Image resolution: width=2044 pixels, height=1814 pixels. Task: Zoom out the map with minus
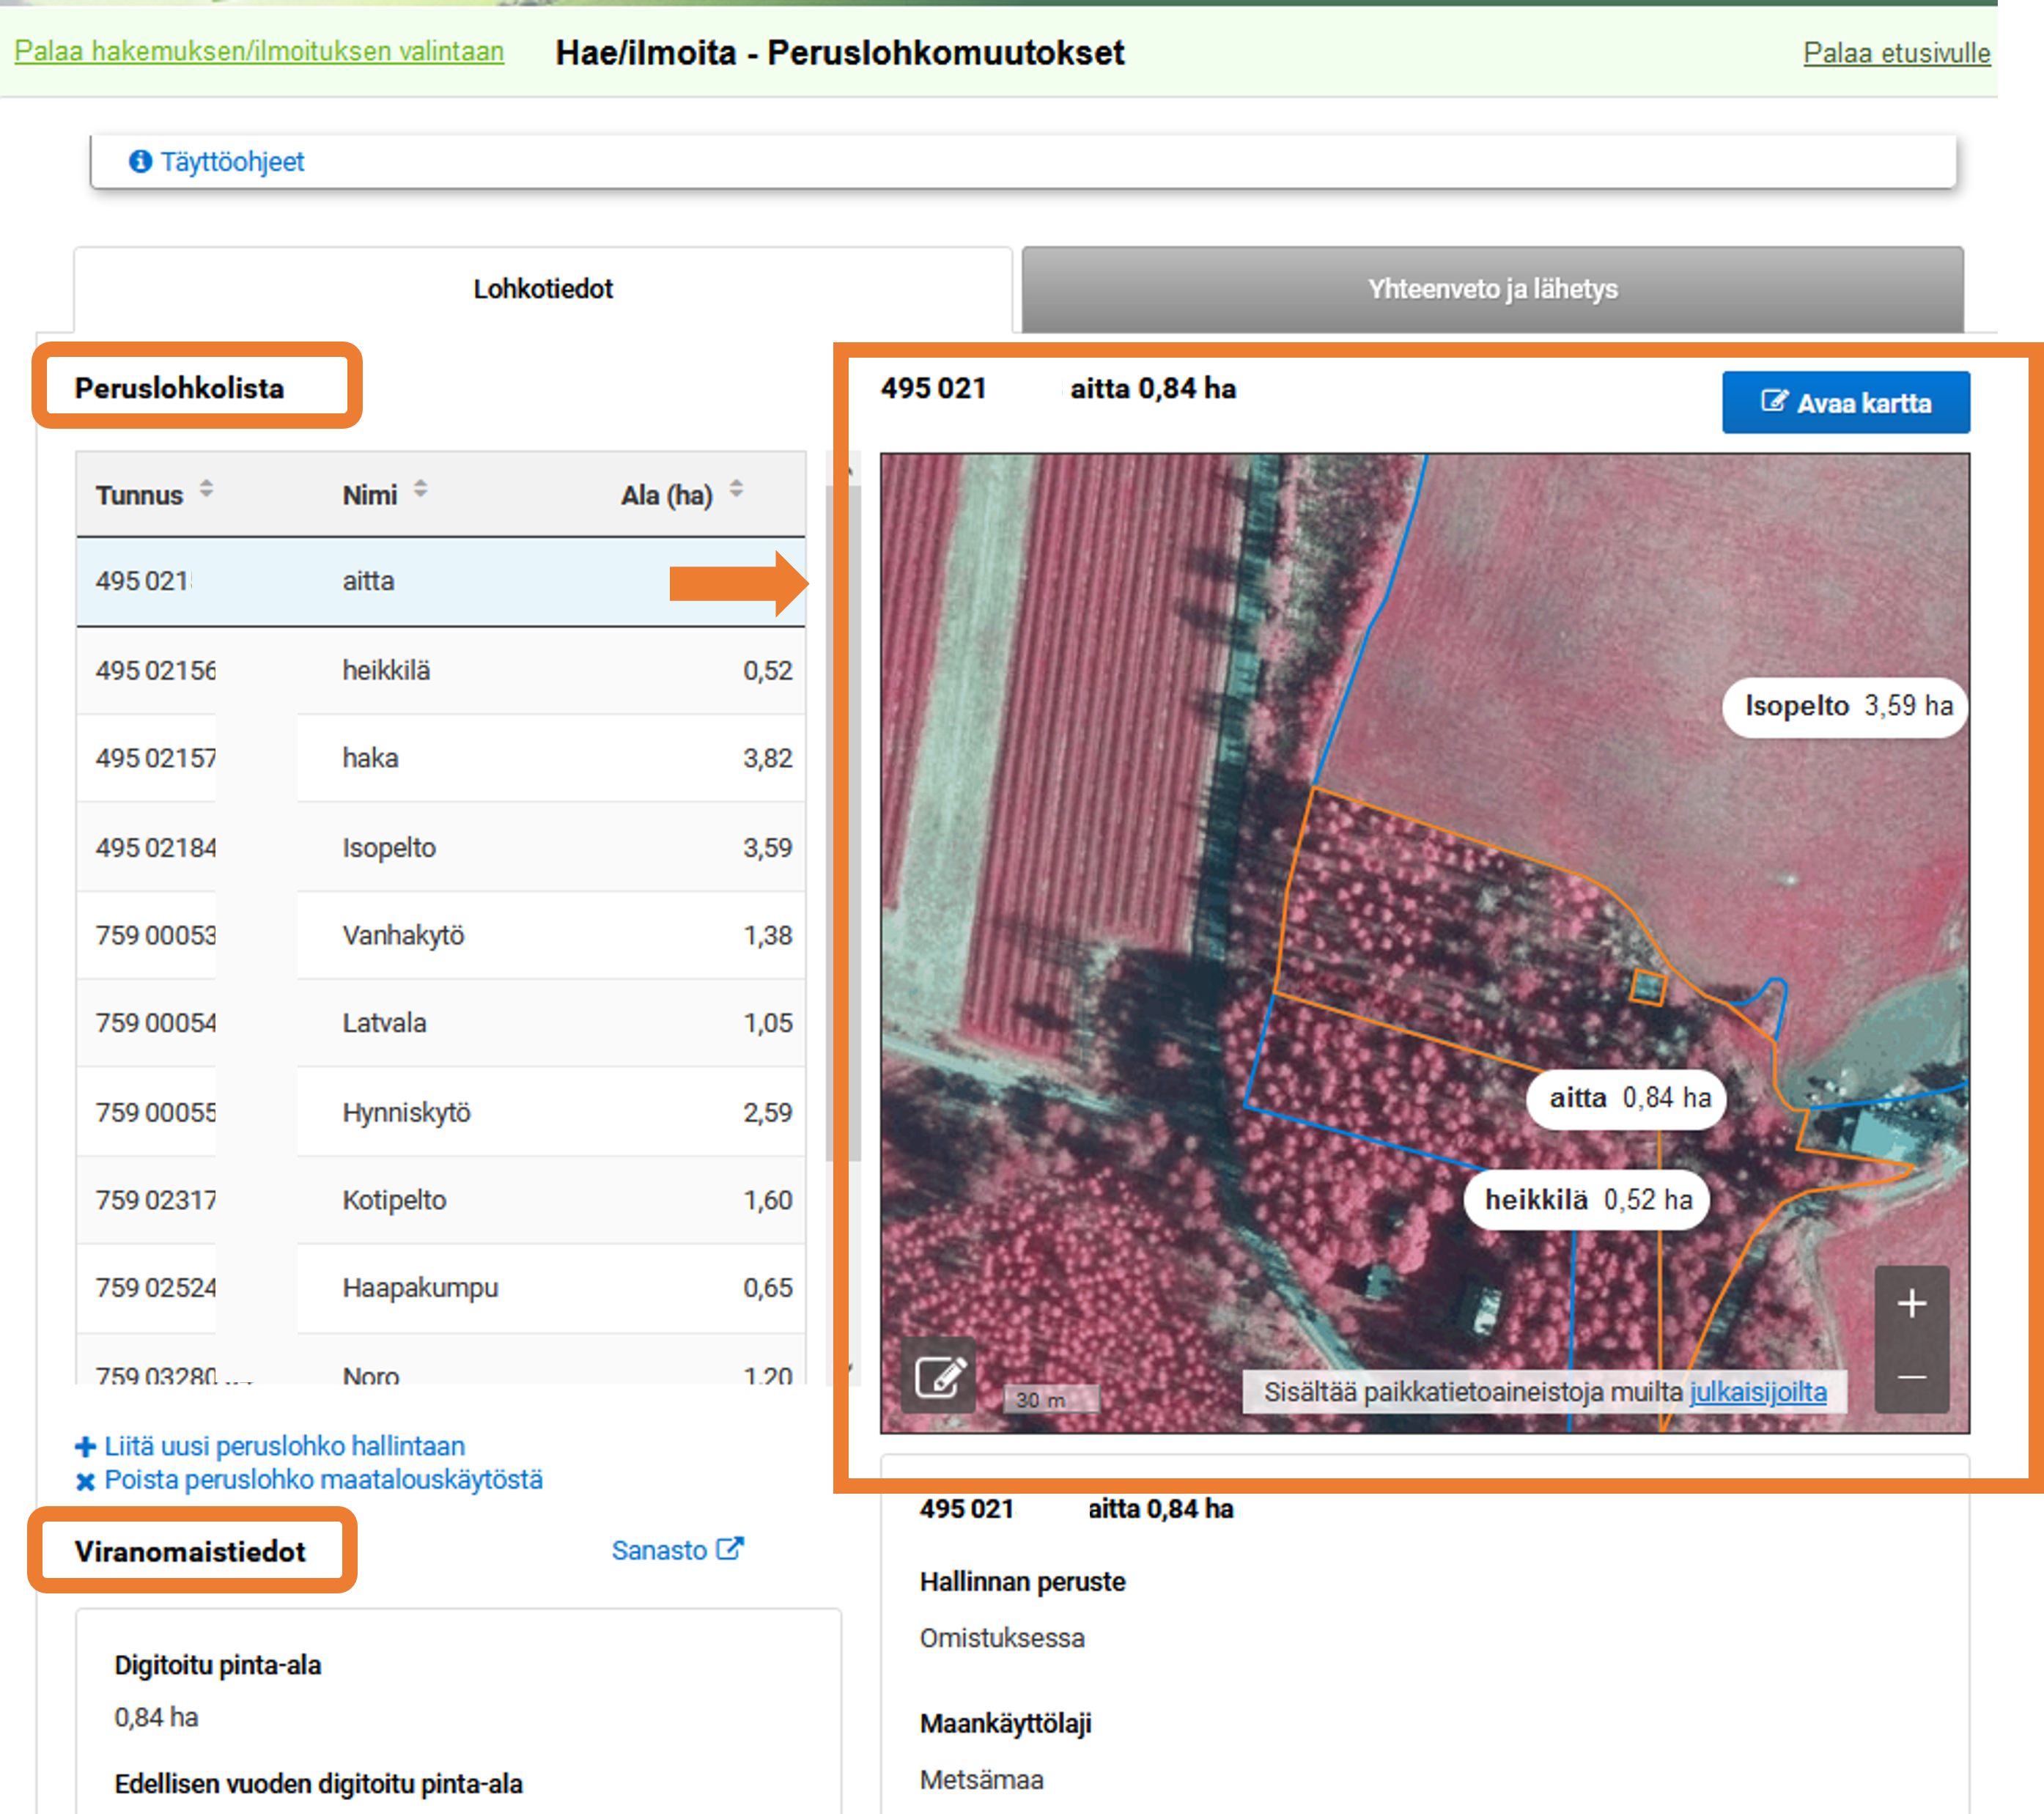coord(1911,1377)
